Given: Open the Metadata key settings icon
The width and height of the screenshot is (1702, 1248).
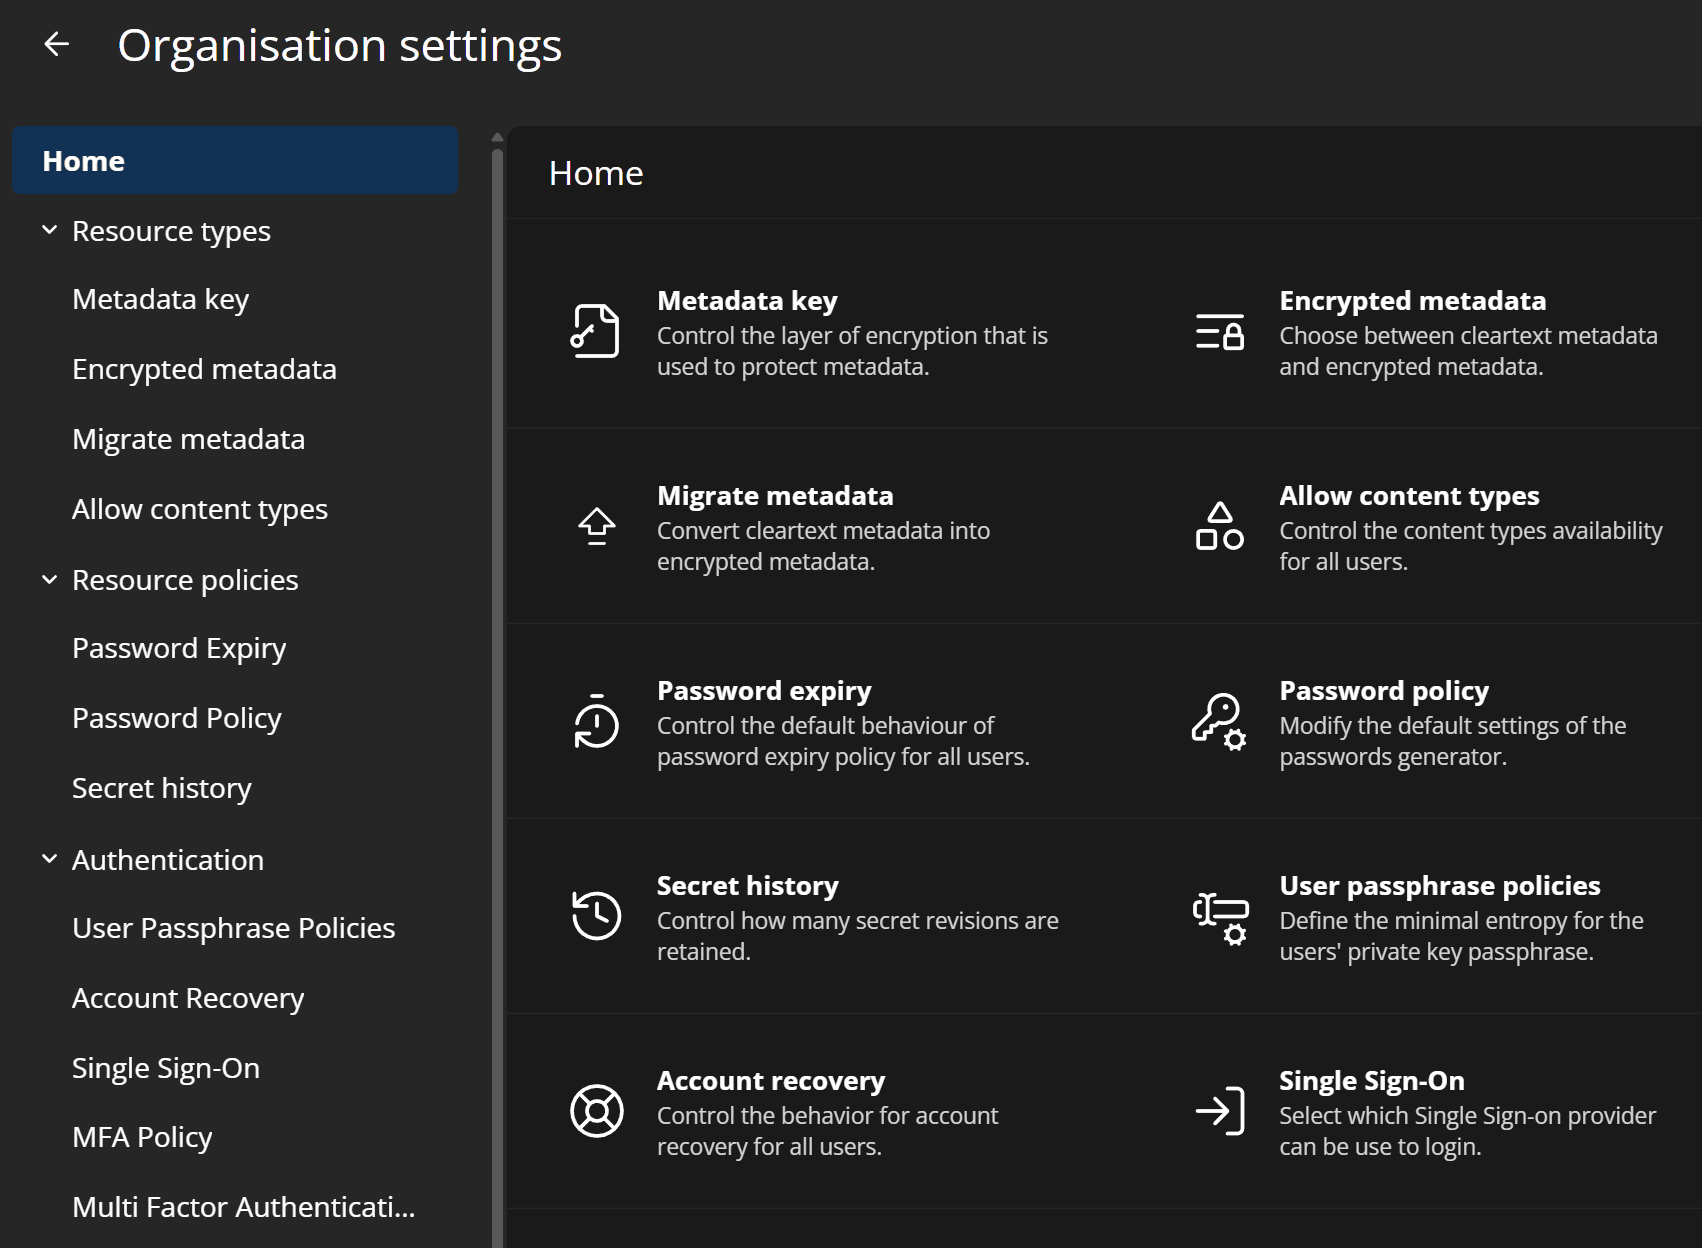Looking at the screenshot, I should click(x=596, y=331).
